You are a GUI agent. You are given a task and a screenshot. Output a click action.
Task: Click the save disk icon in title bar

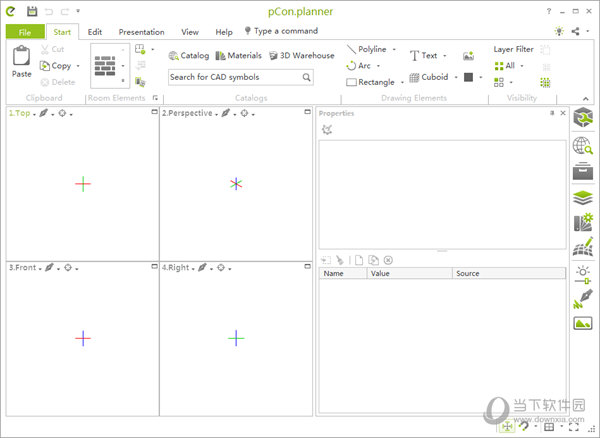[32, 11]
